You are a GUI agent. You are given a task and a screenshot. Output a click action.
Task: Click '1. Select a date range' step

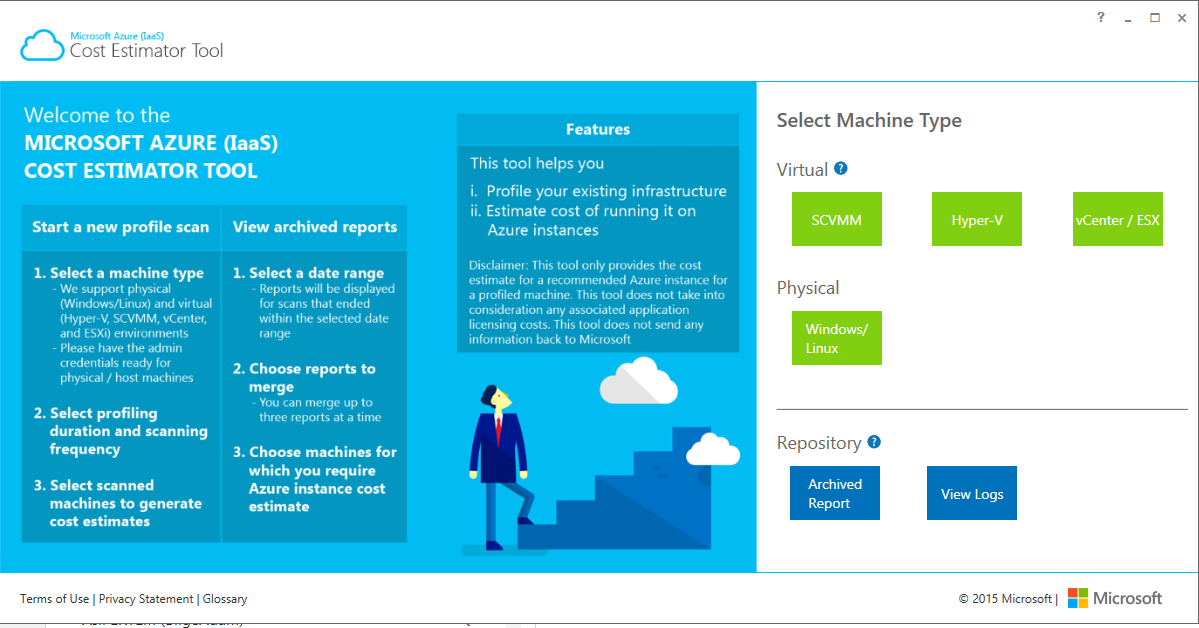click(x=308, y=273)
